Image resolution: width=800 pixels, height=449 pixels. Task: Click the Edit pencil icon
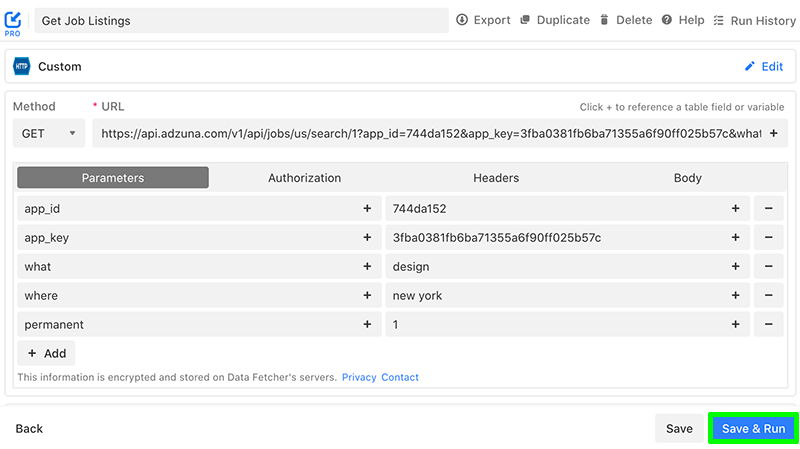pos(749,66)
